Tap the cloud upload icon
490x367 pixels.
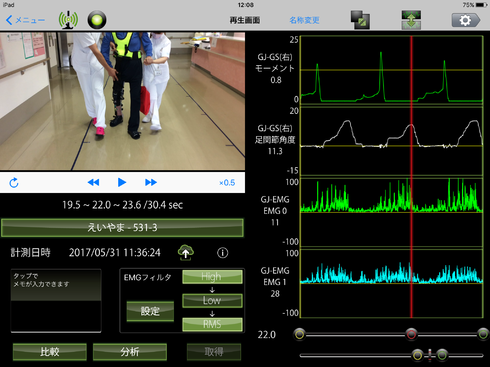pos(186,252)
